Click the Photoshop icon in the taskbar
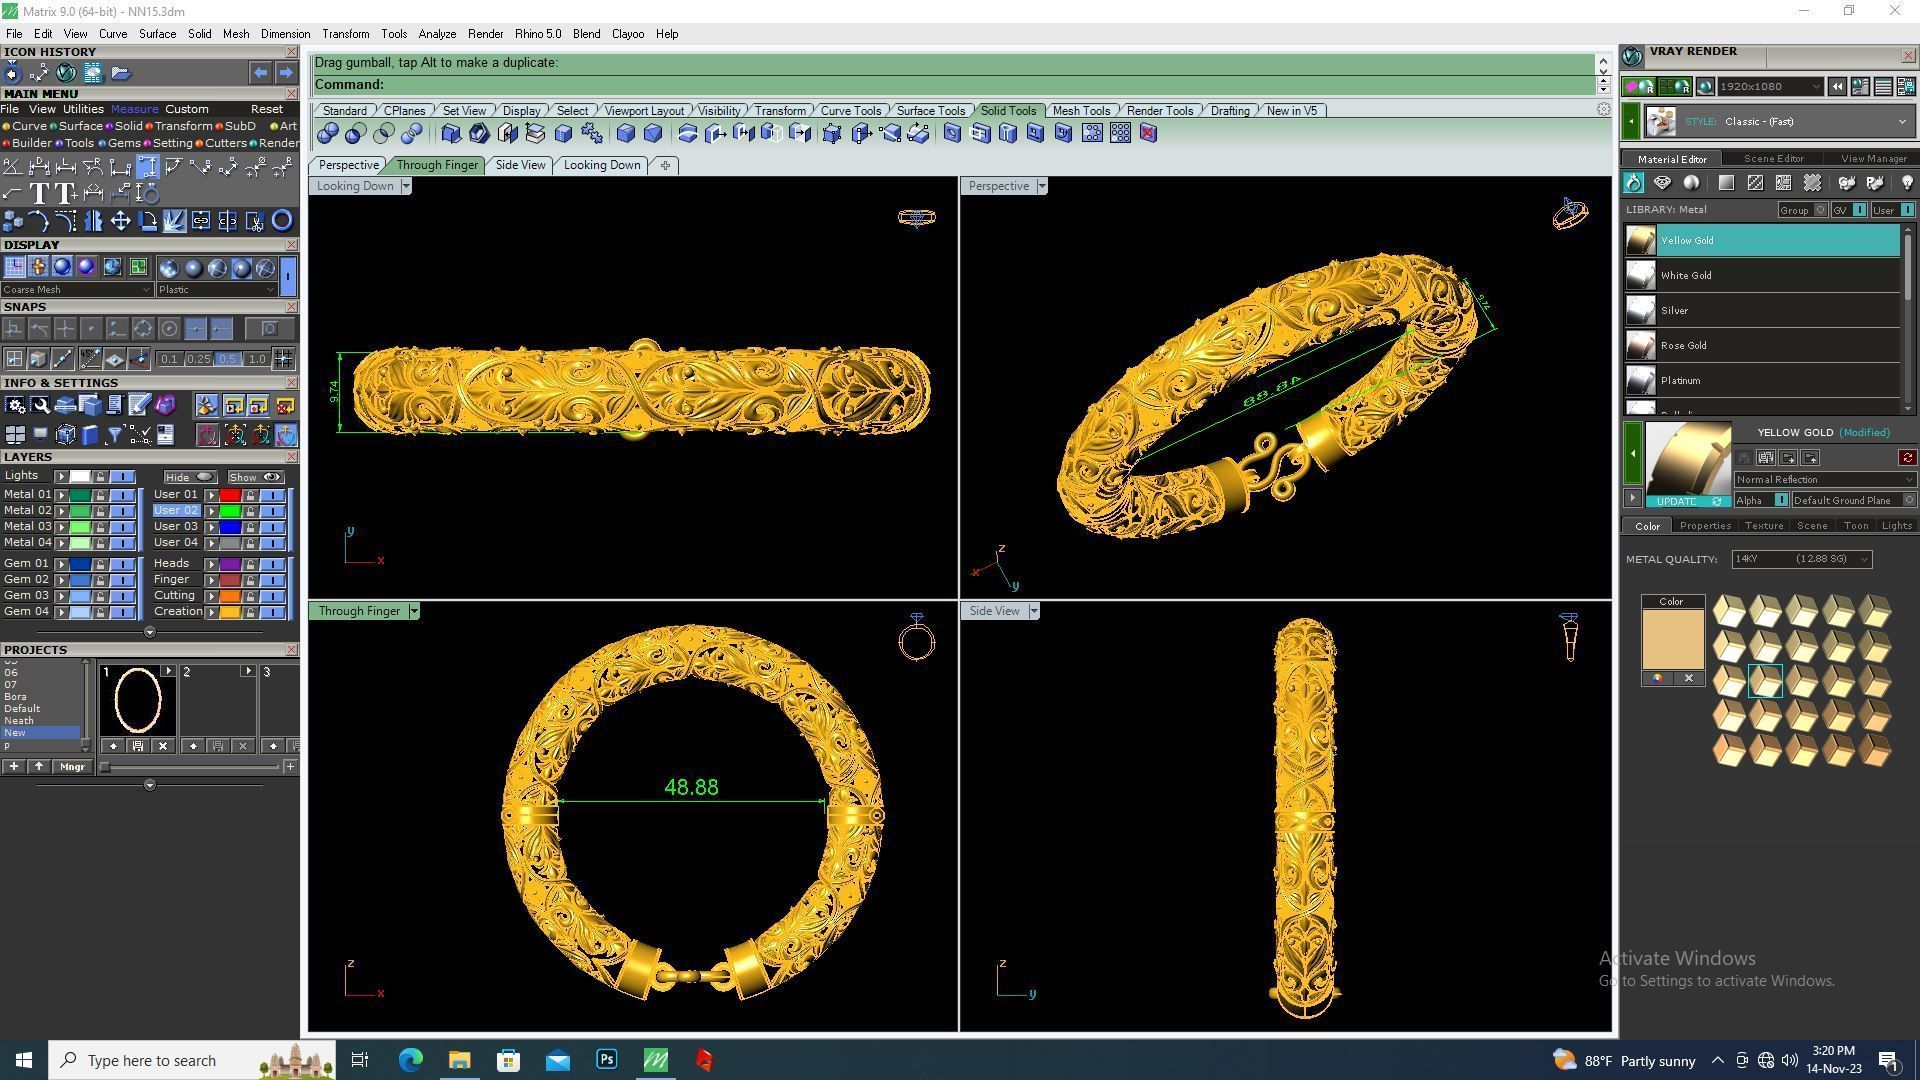1920x1080 pixels. (x=607, y=1060)
